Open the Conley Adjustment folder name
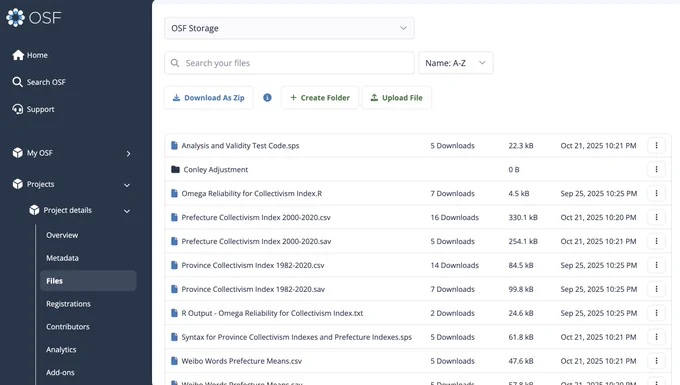The image size is (680, 385). (x=216, y=170)
